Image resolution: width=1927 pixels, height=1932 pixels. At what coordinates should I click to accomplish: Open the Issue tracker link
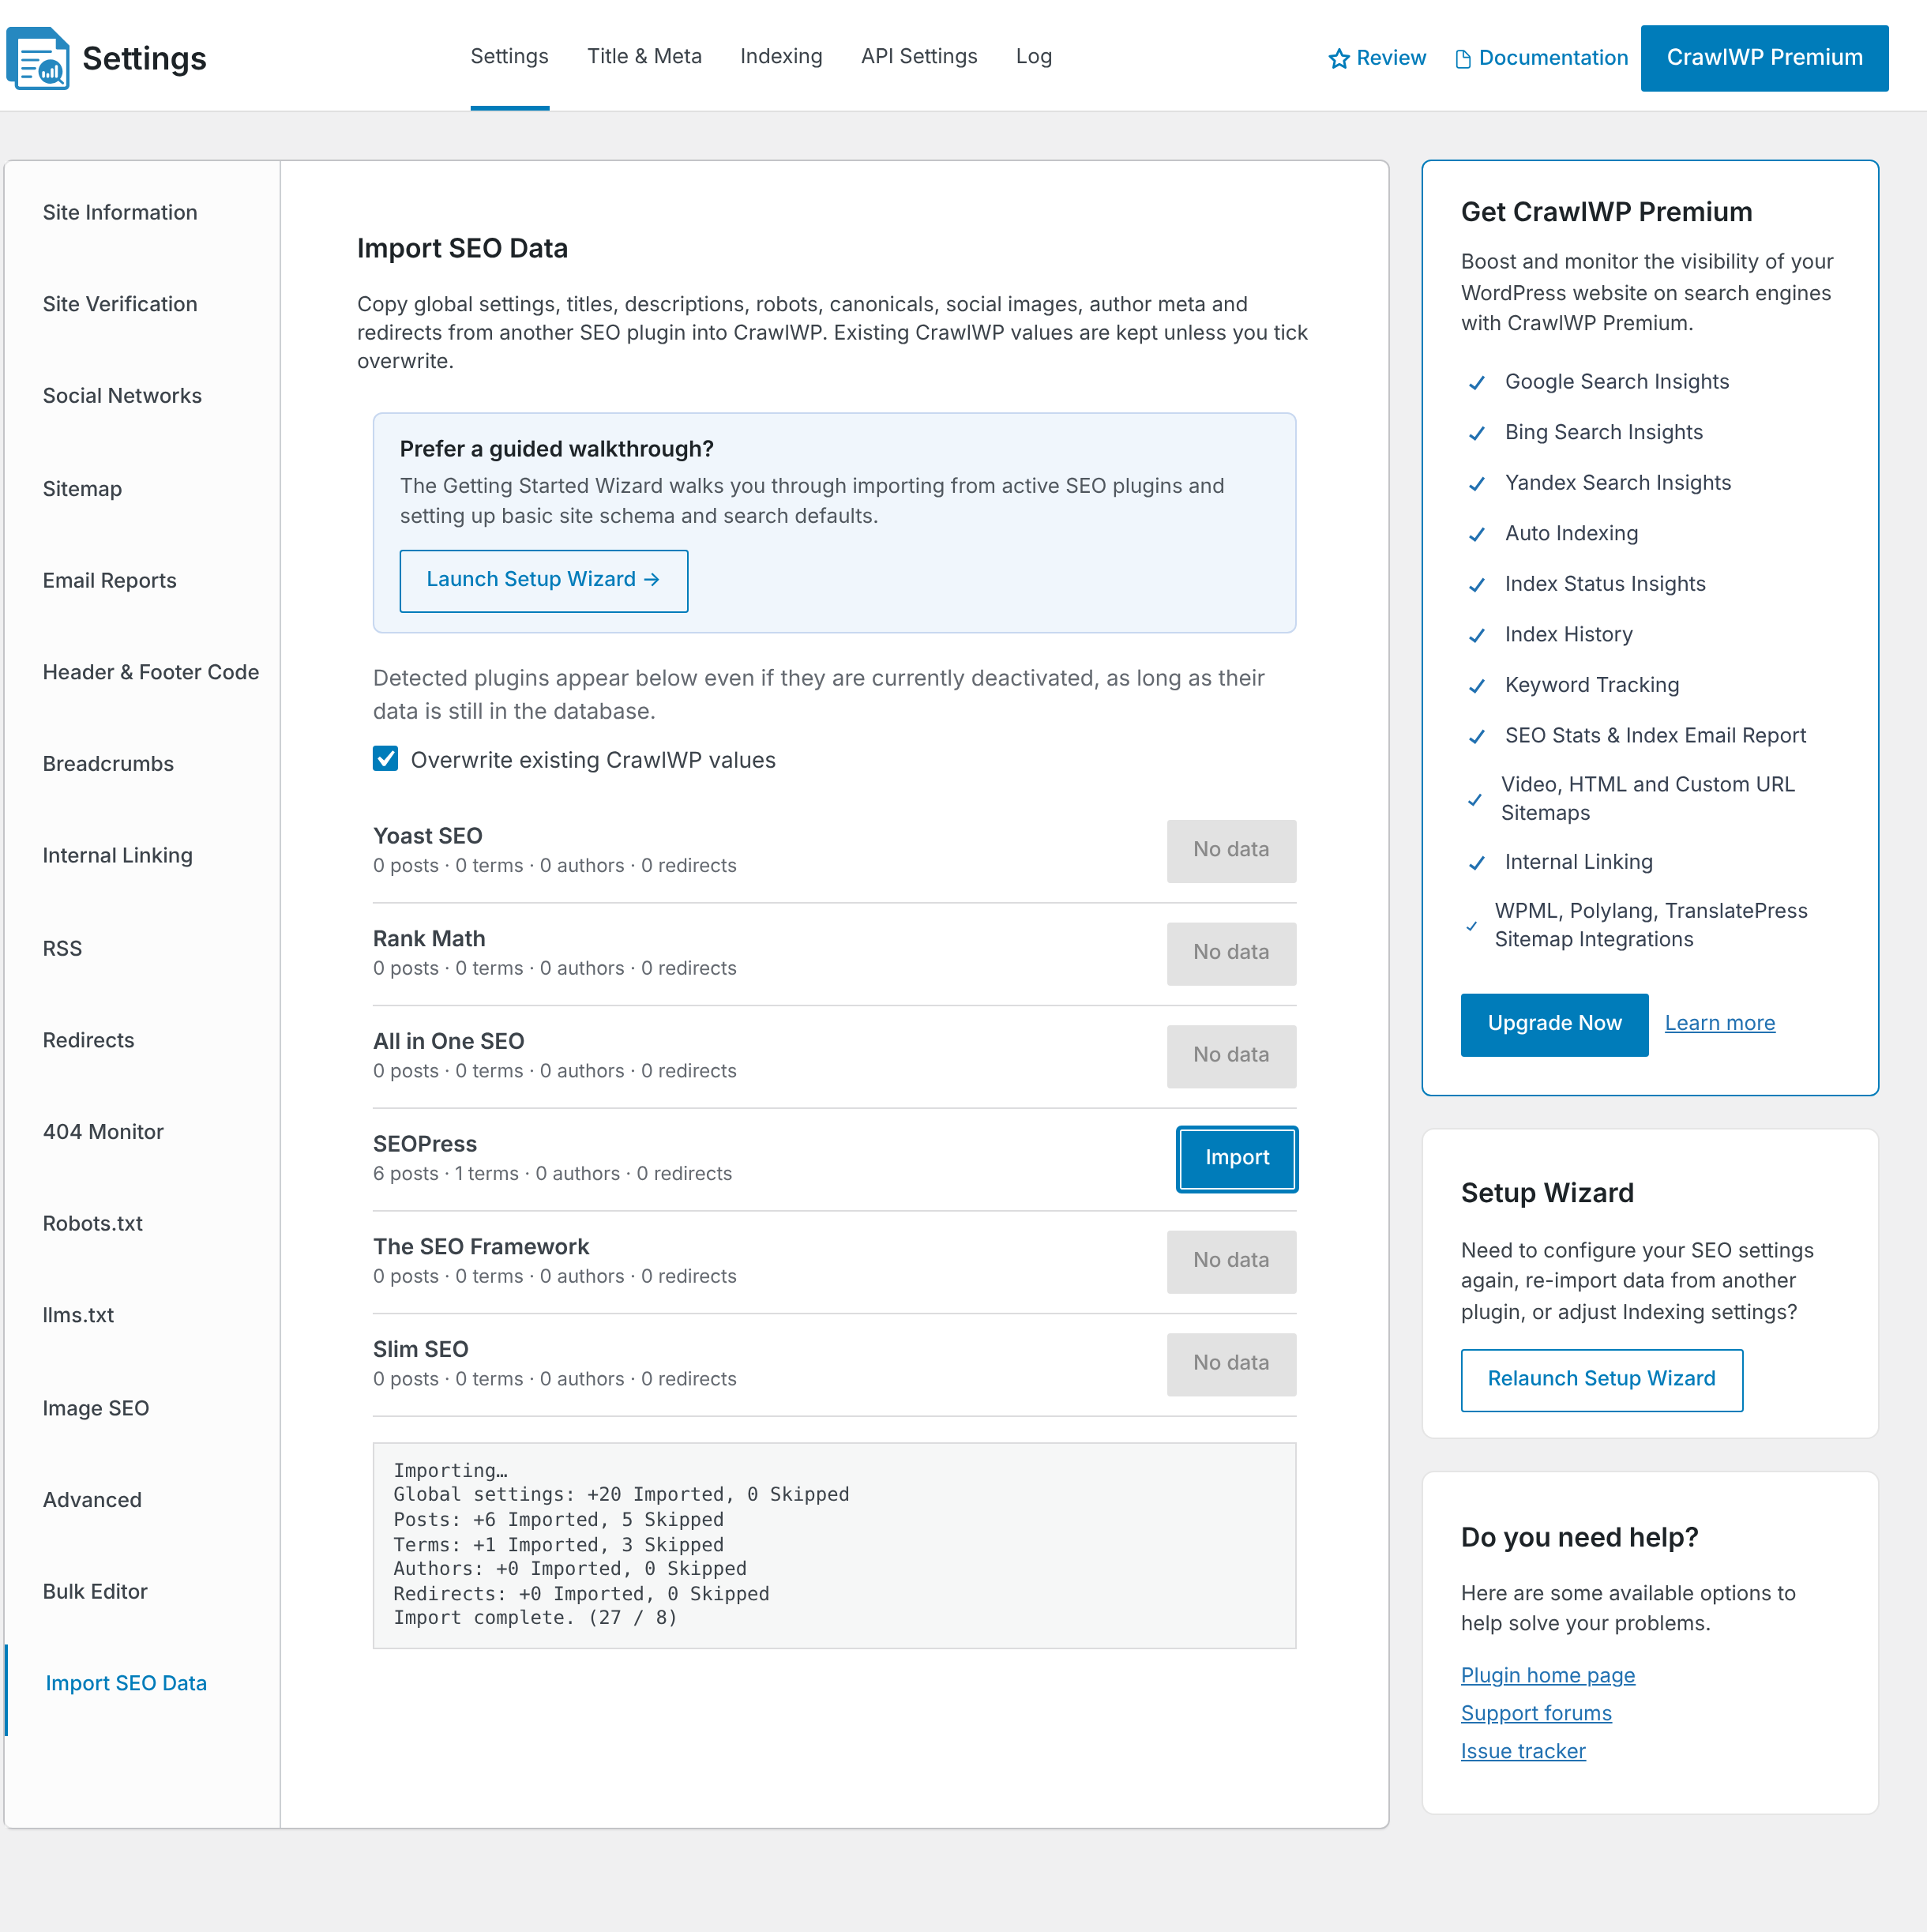pyautogui.click(x=1523, y=1751)
